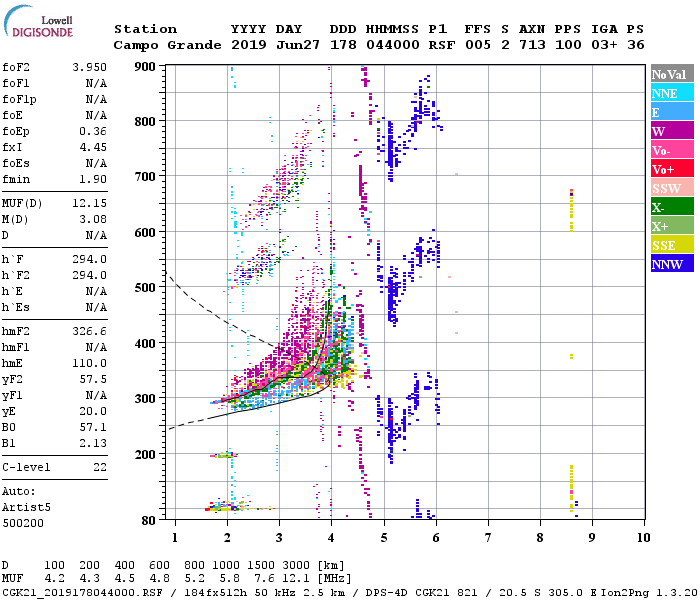This screenshot has width=700, height=600.
Task: Click the RSF program label
Action: tap(442, 45)
